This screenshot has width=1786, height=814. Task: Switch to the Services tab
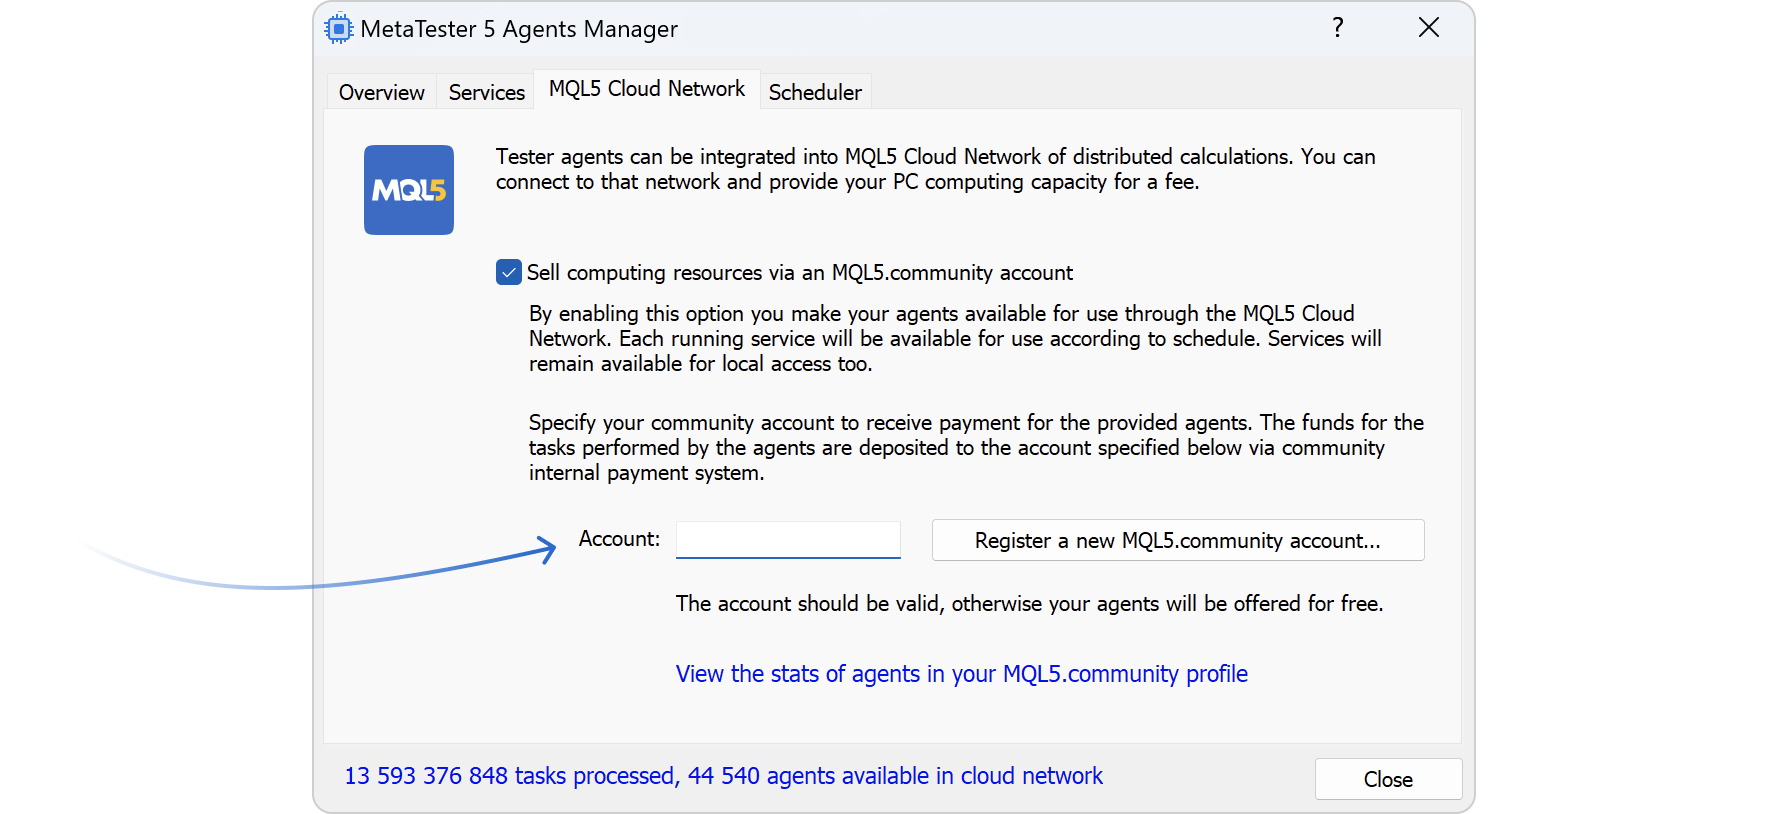click(x=487, y=92)
